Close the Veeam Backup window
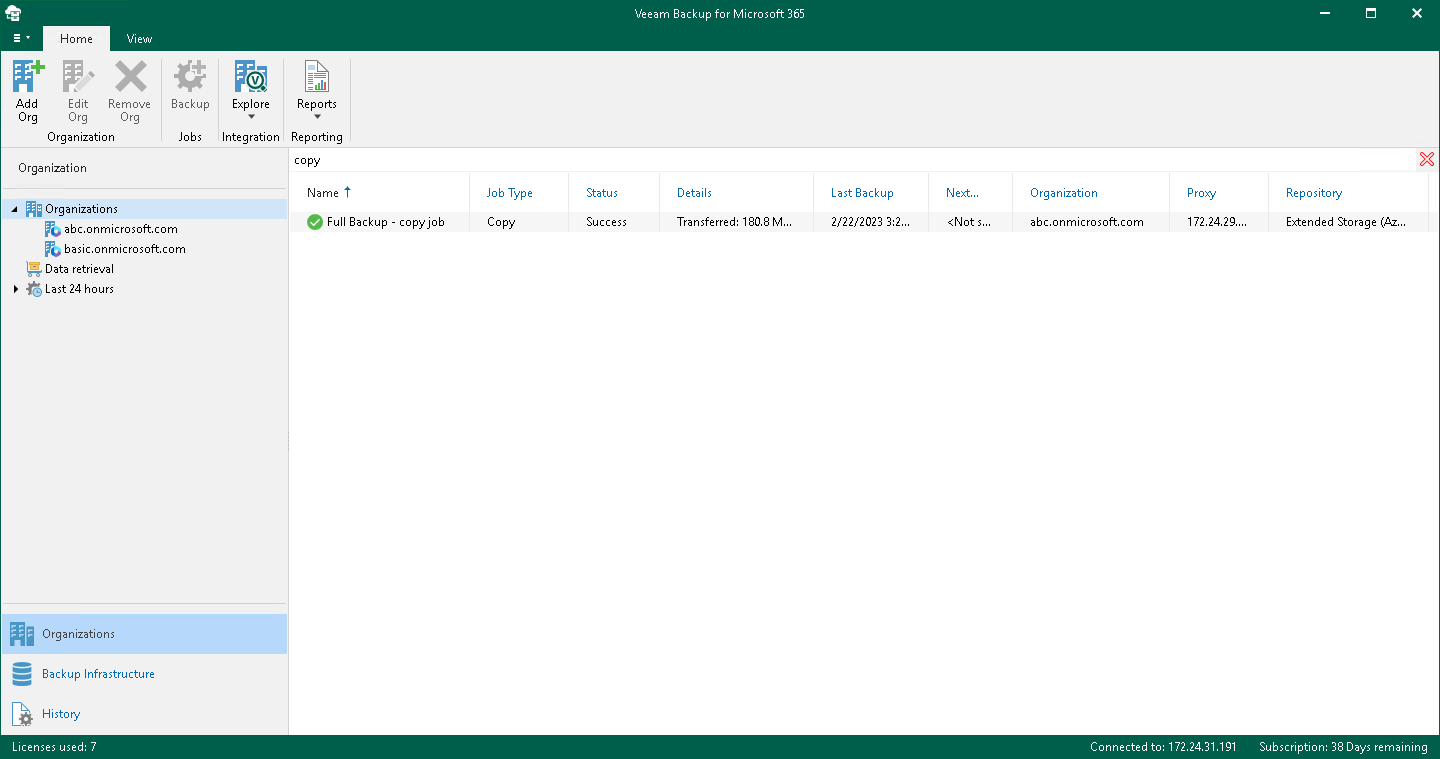The height and width of the screenshot is (759, 1440). tap(1417, 13)
